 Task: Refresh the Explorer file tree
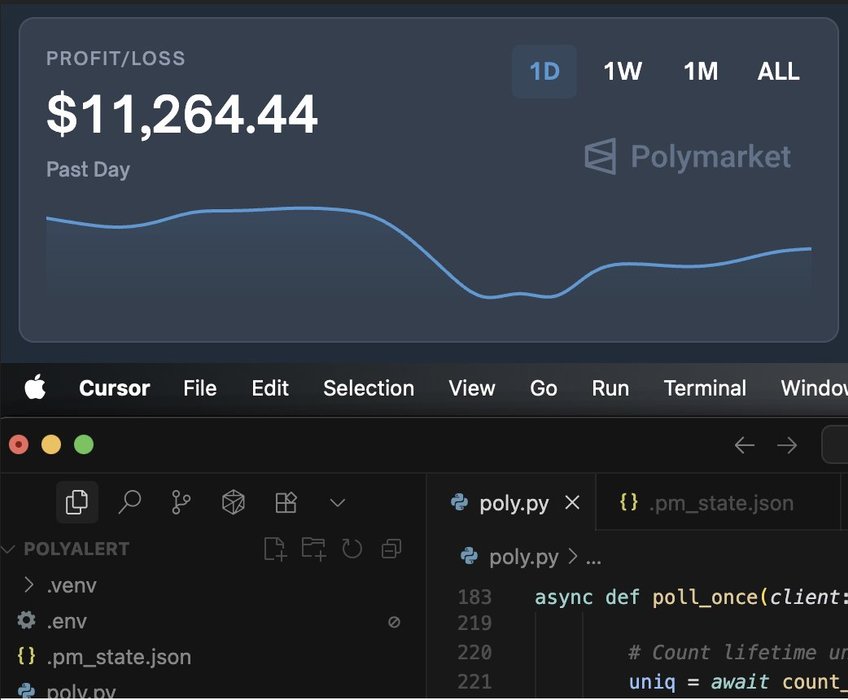352,548
